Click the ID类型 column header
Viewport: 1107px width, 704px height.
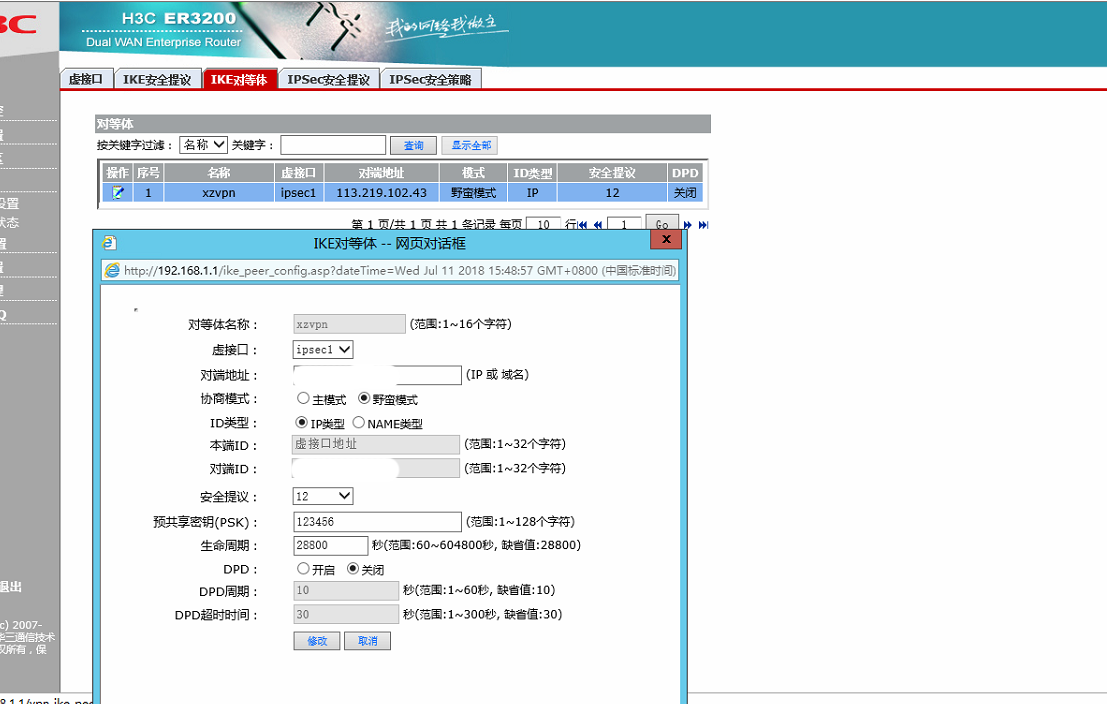tap(532, 172)
